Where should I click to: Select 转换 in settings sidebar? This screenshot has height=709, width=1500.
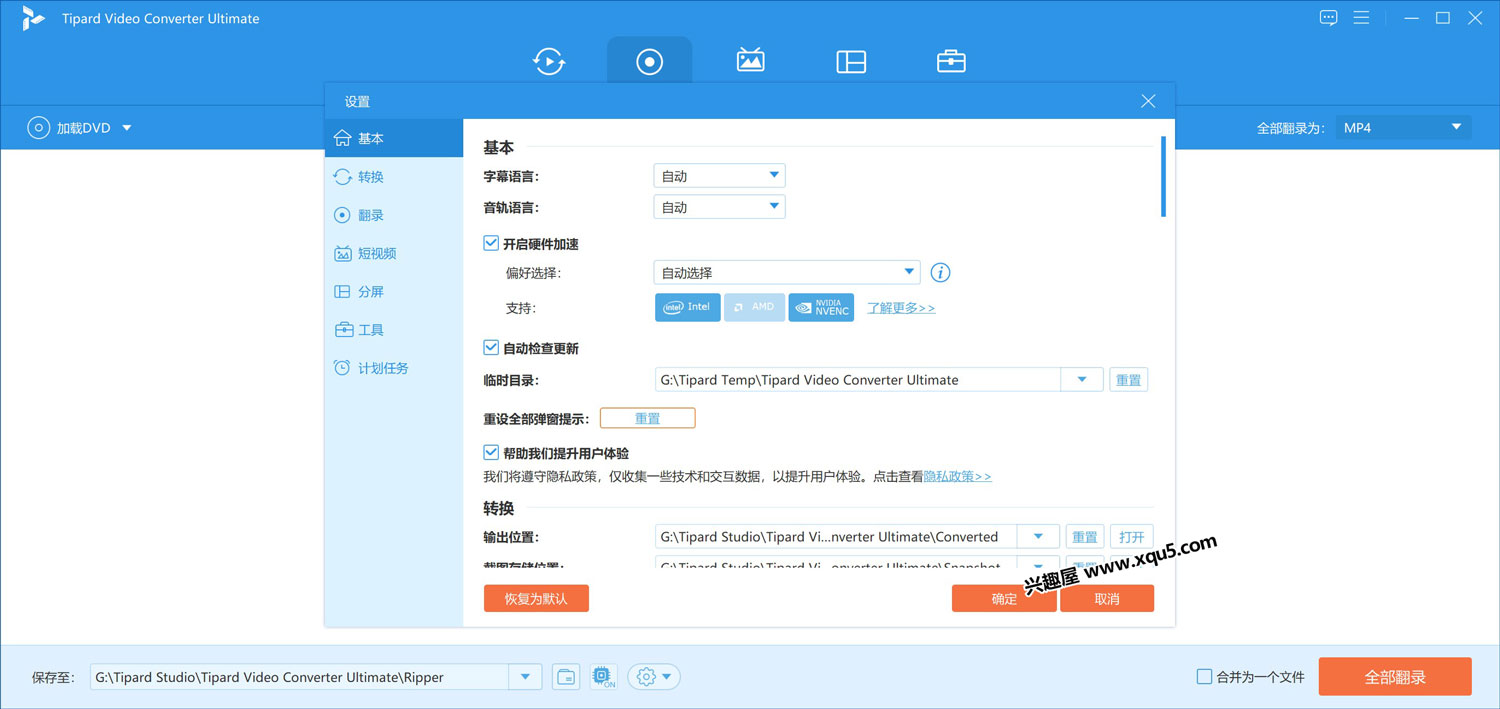[x=394, y=177]
